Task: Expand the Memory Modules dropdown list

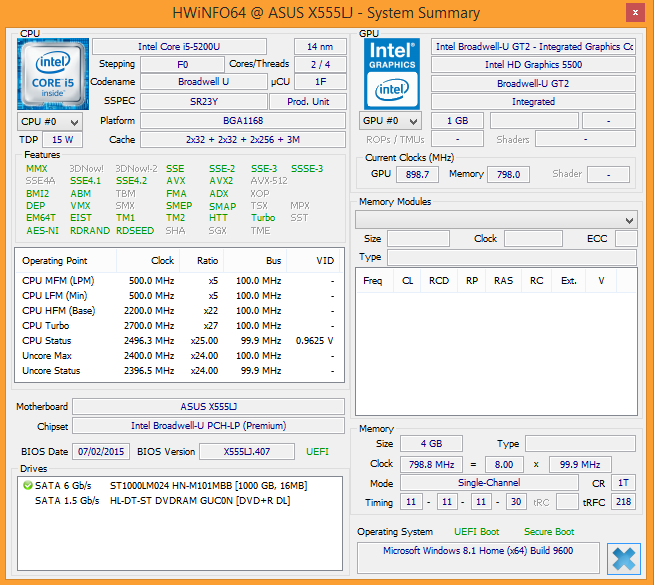Action: pos(496,220)
